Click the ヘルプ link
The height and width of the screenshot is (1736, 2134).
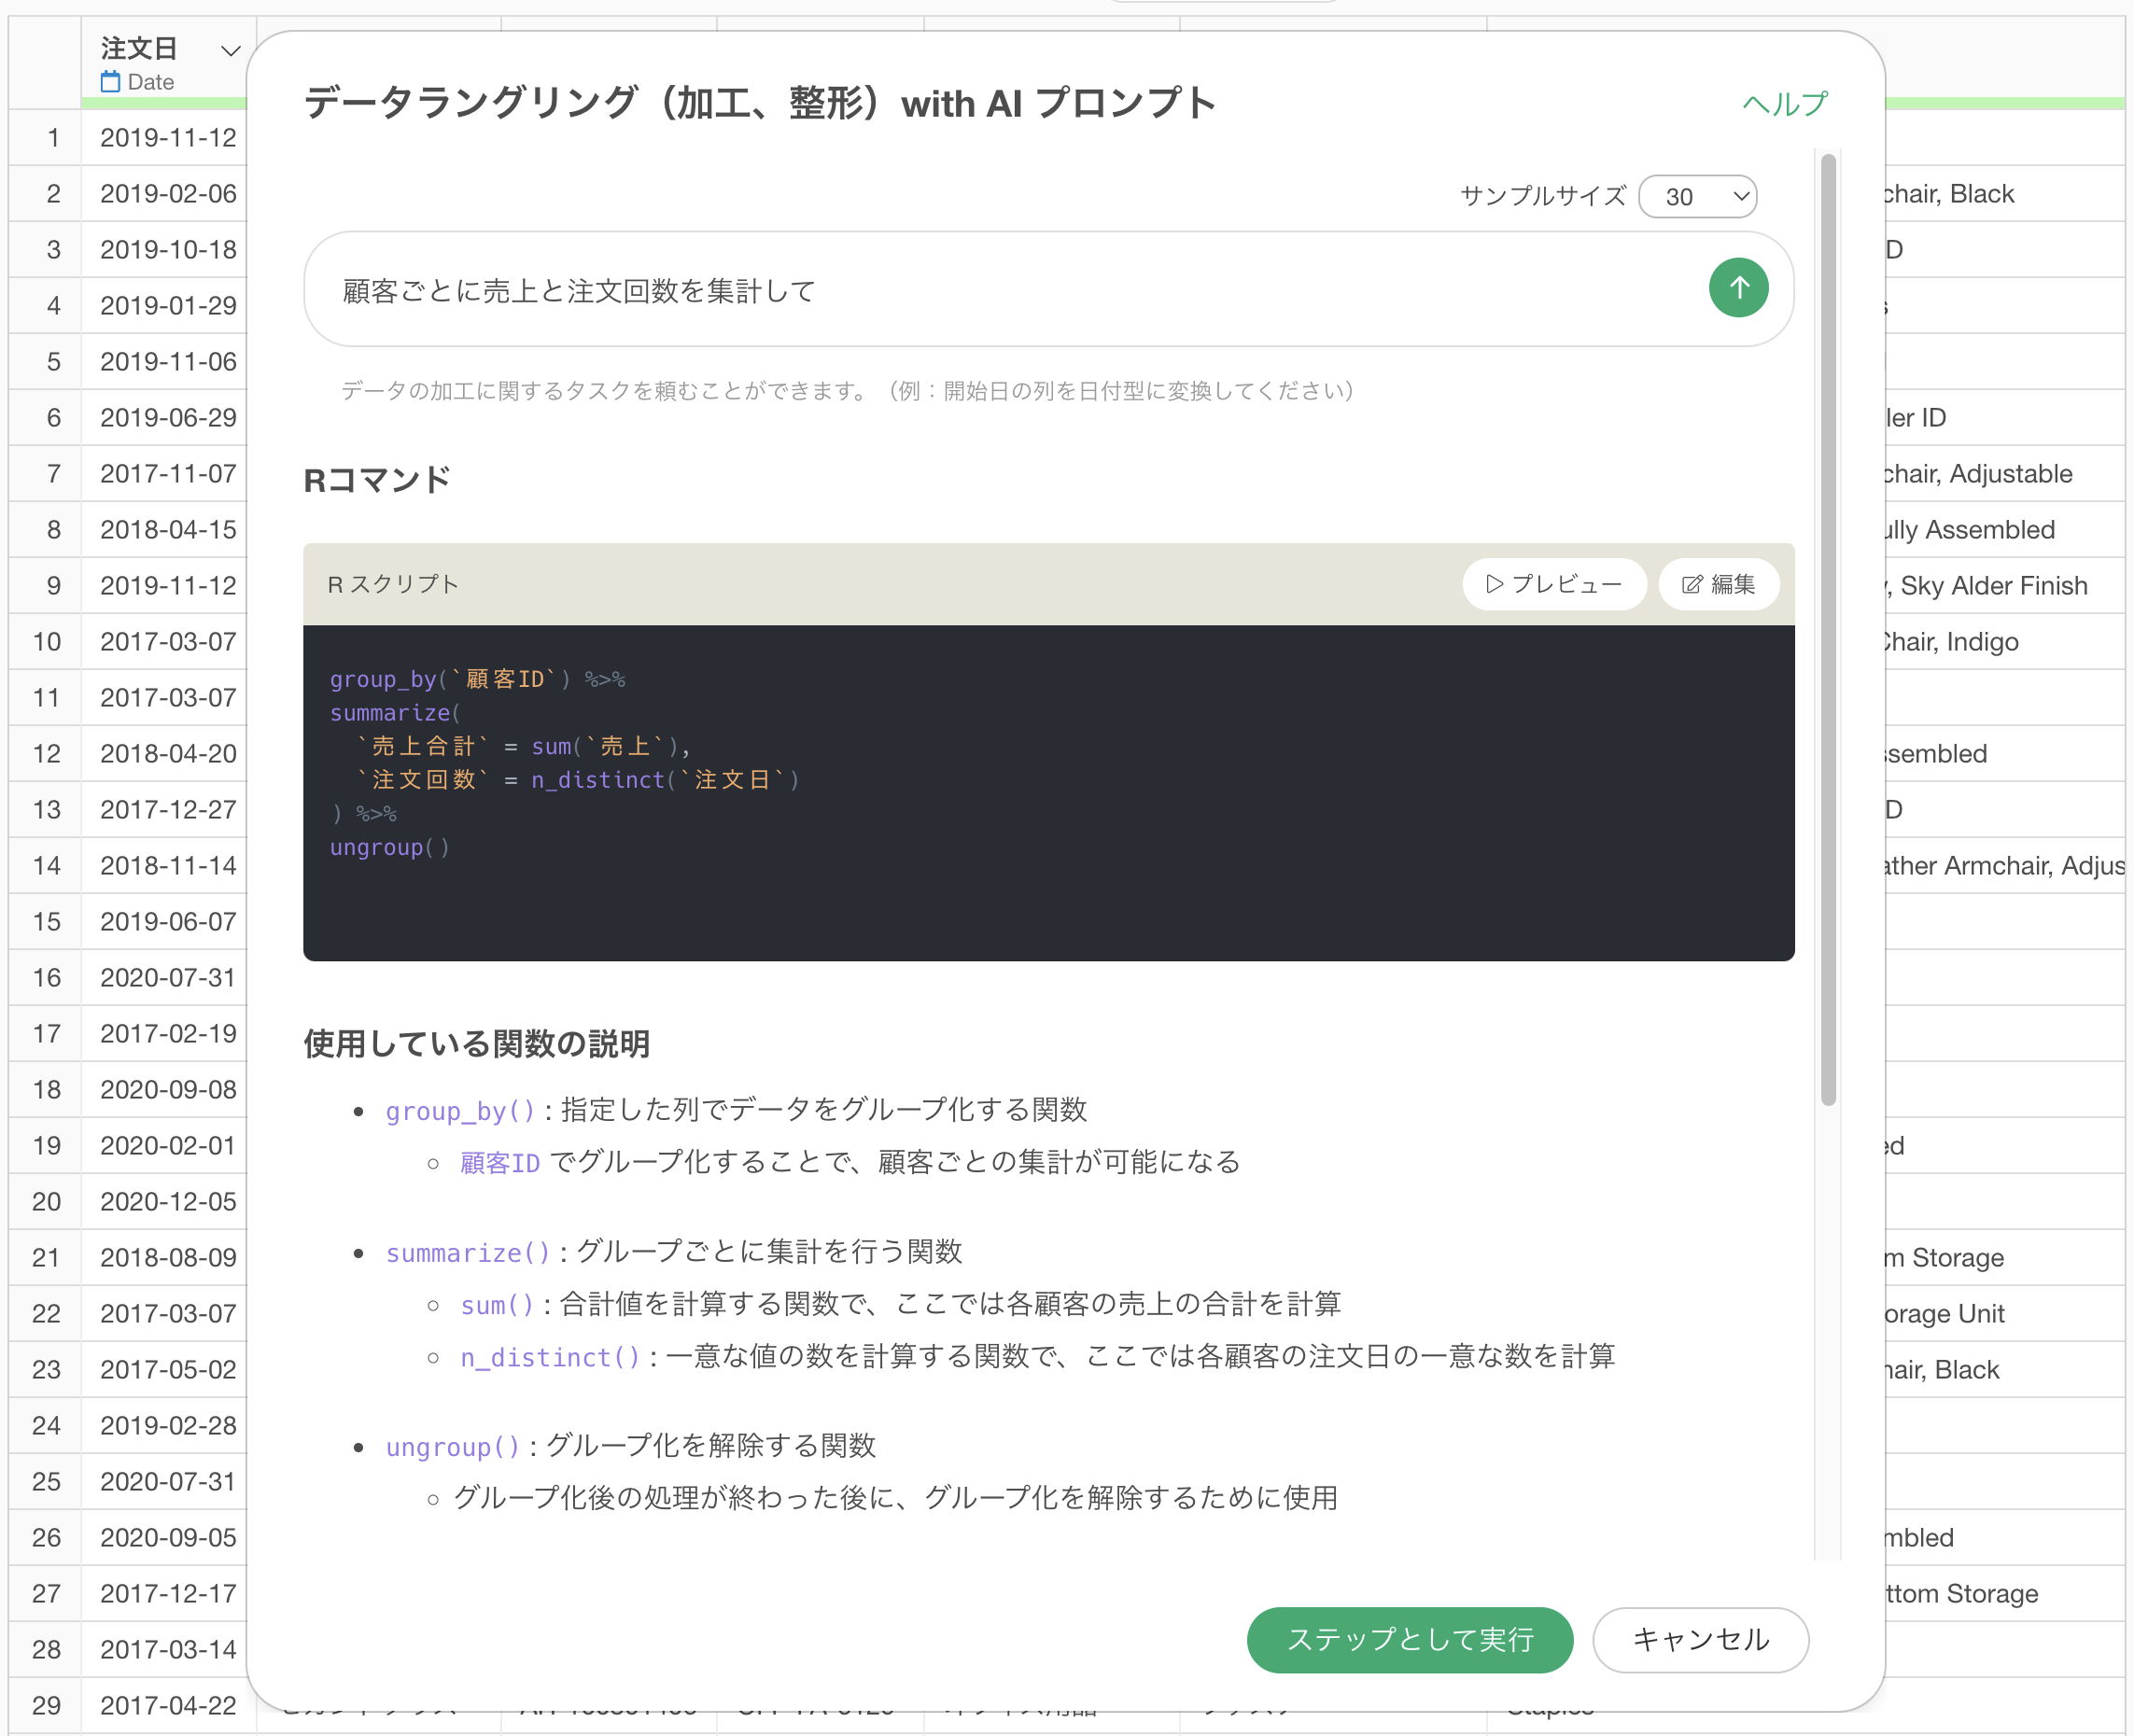[1784, 103]
